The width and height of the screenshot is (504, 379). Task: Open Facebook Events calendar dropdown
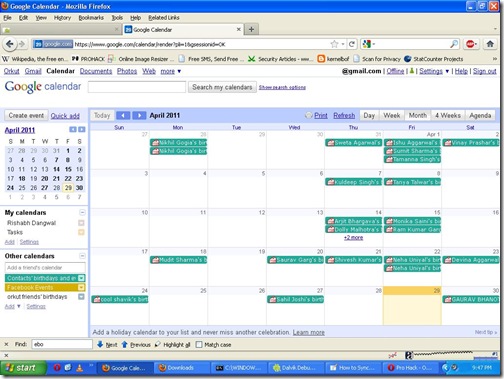[x=81, y=287]
